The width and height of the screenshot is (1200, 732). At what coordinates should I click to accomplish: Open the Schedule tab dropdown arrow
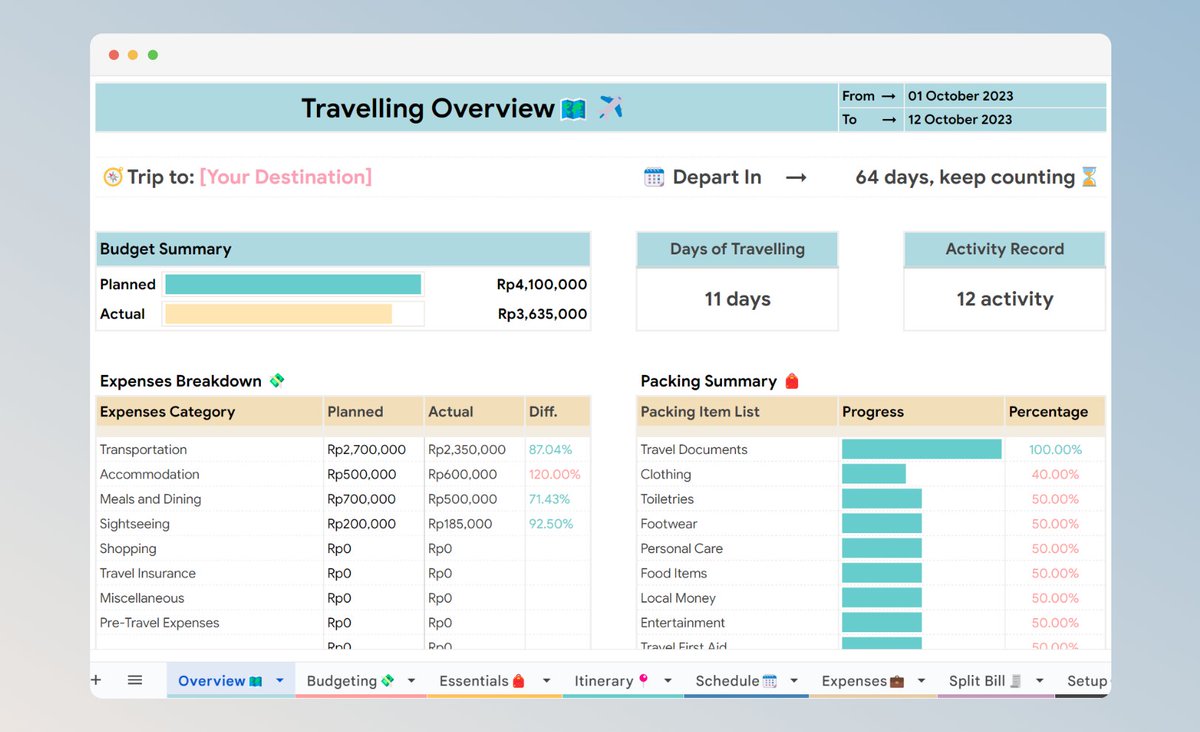pyautogui.click(x=794, y=681)
